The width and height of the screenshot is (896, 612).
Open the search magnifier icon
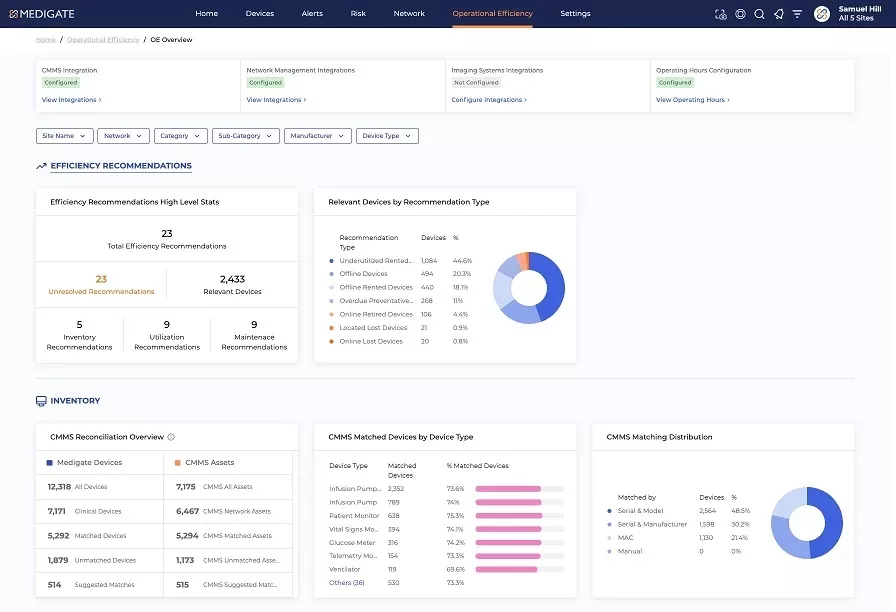(x=759, y=14)
